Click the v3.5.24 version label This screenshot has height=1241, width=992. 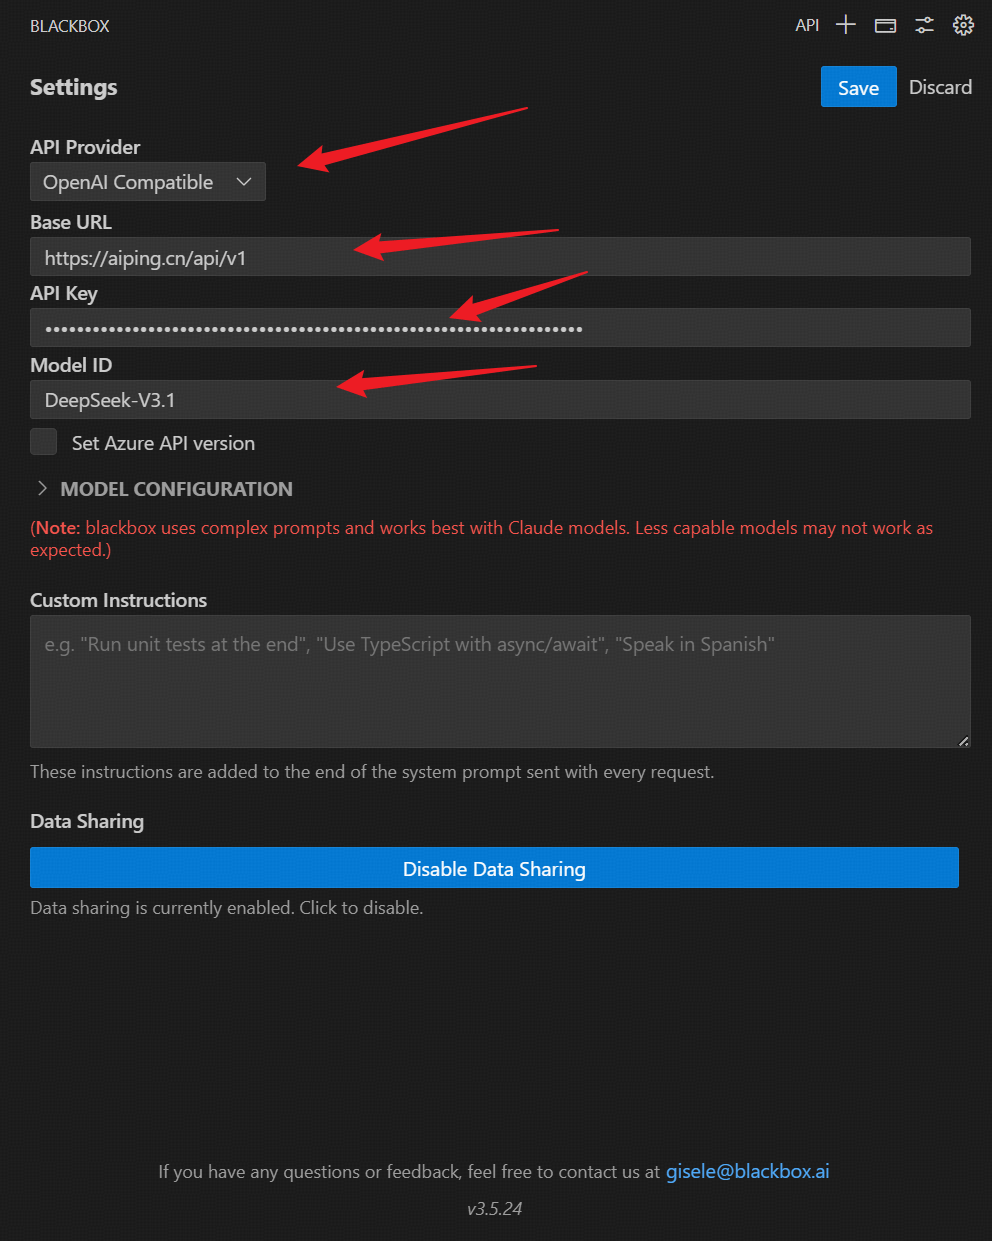click(494, 1208)
